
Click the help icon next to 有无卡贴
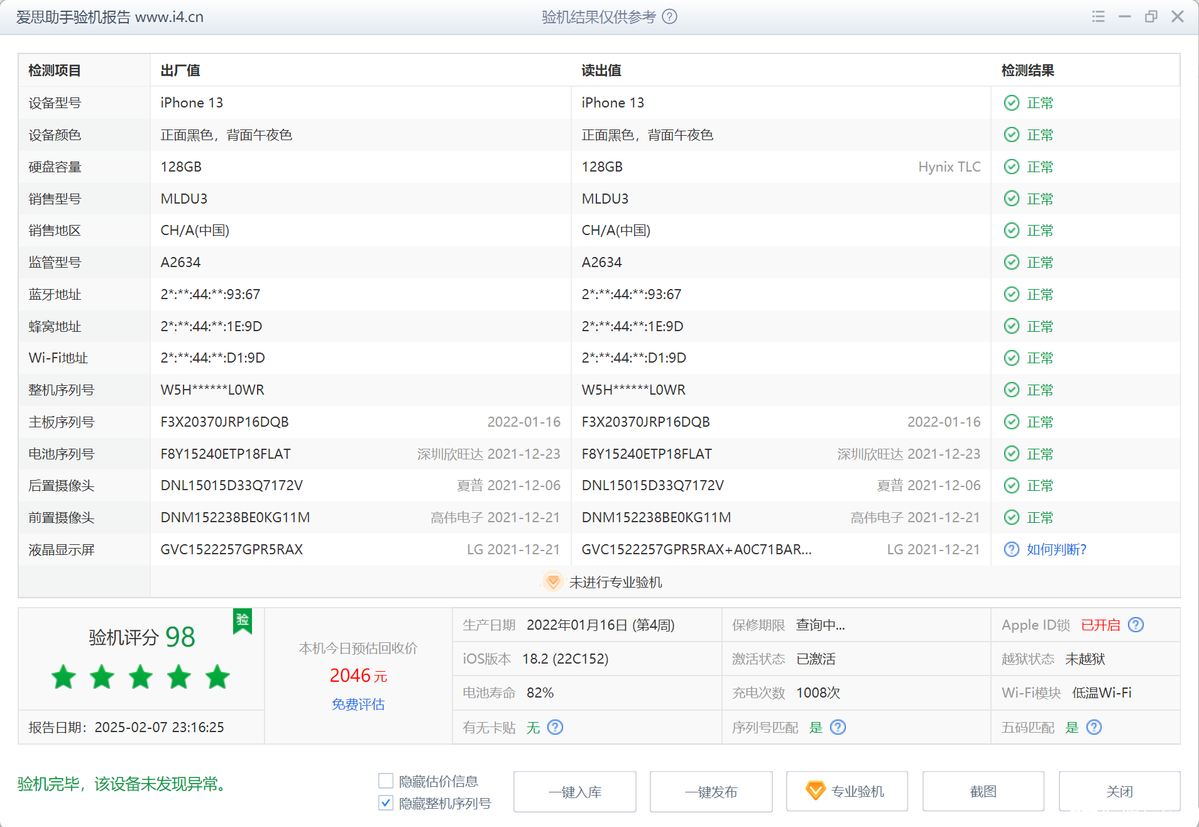click(555, 727)
